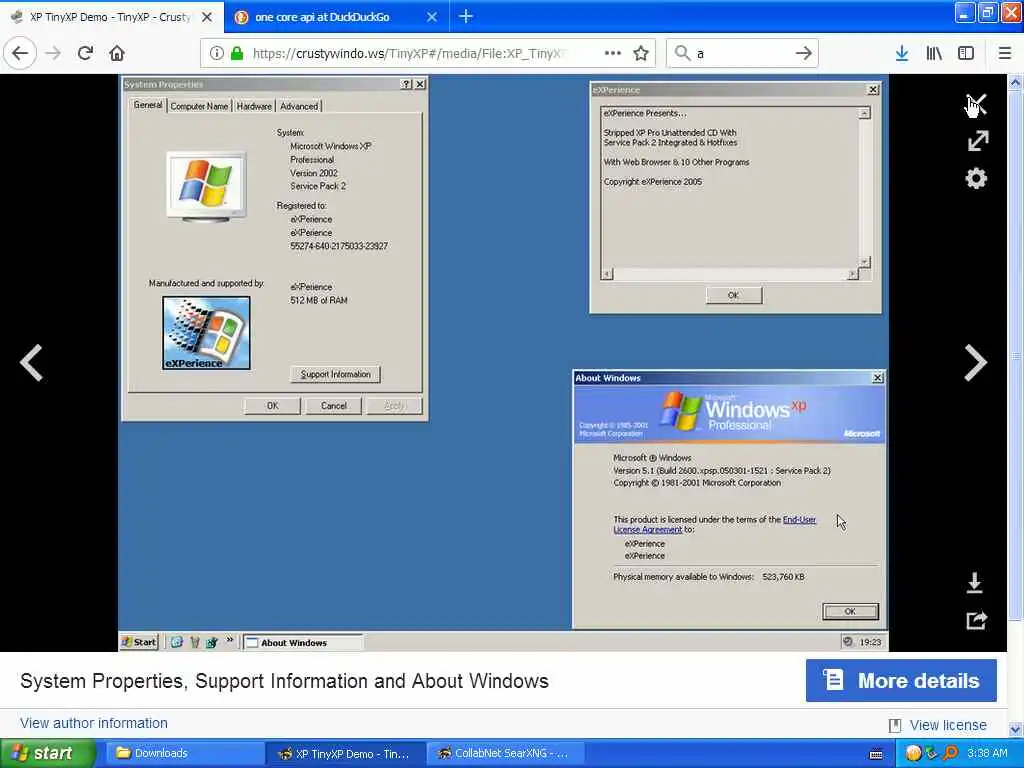Open page actions three-dot menu
Image resolution: width=1024 pixels, height=768 pixels.
pyautogui.click(x=613, y=53)
